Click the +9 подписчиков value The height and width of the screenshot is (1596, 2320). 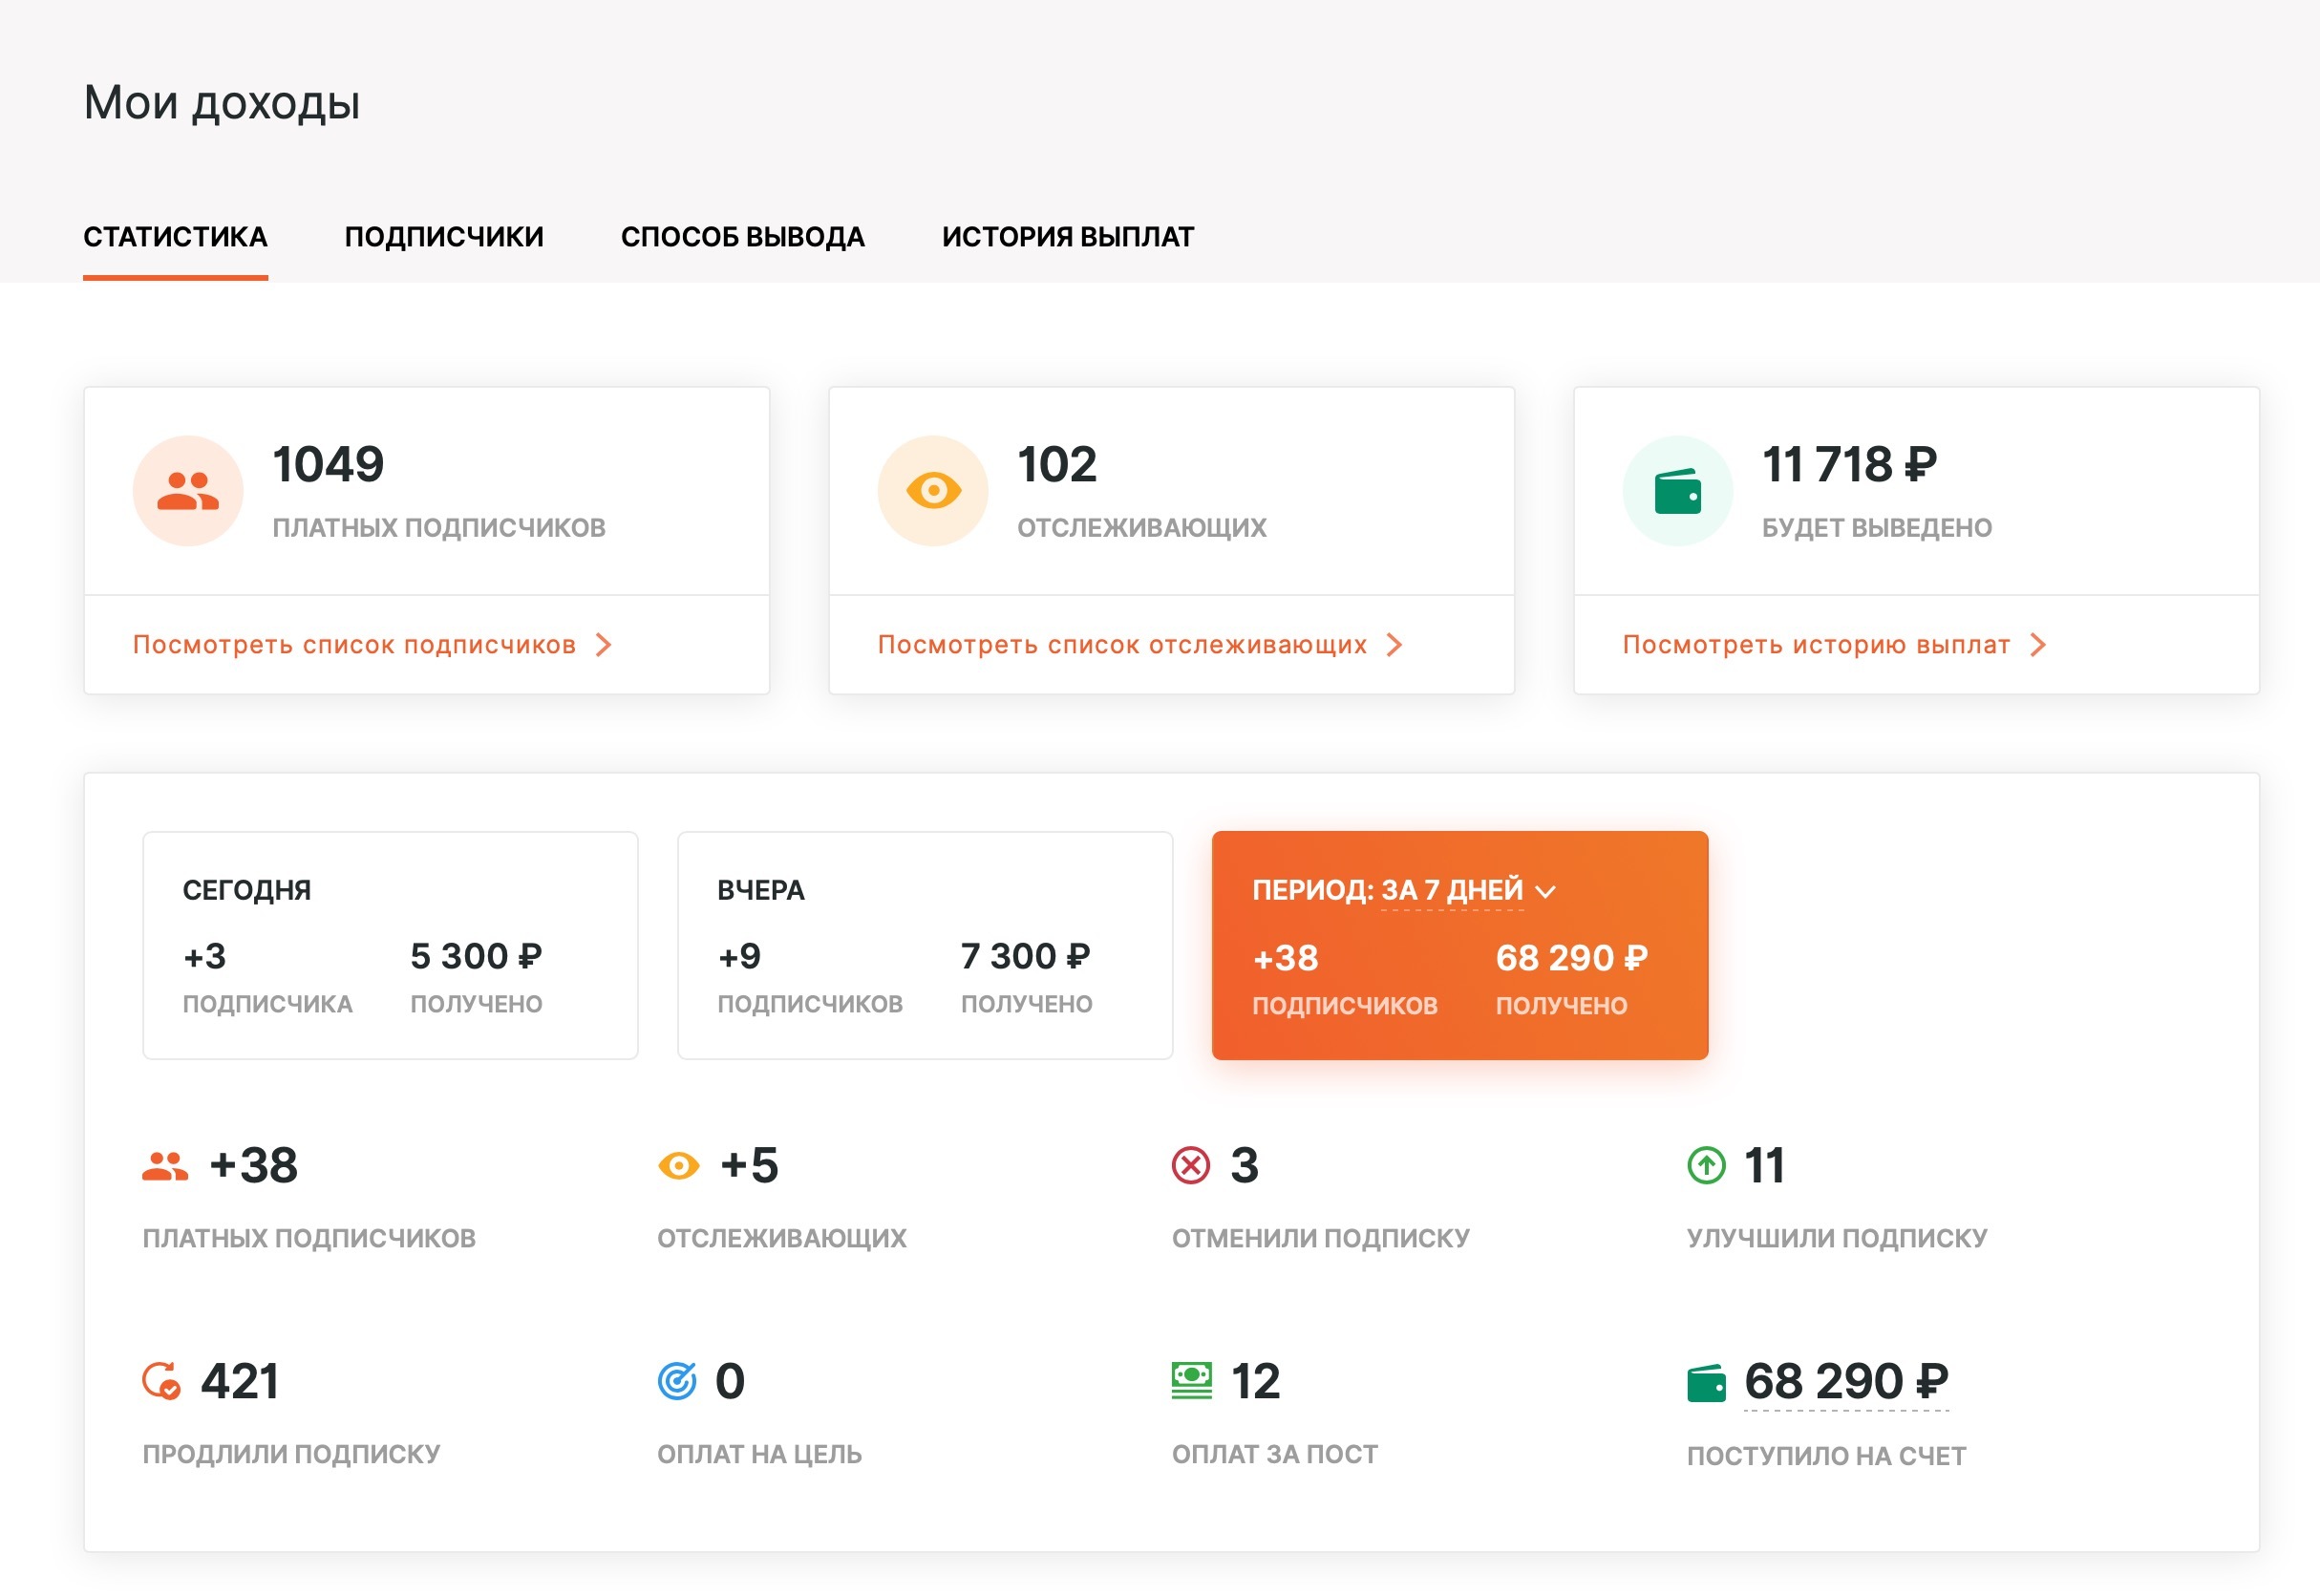pos(740,957)
